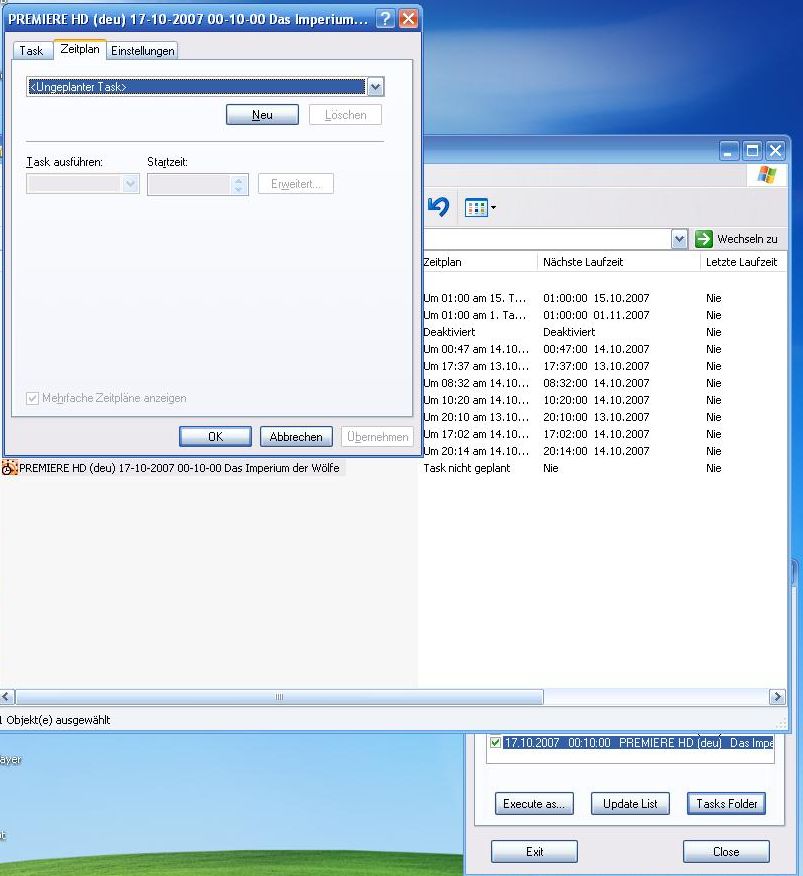Click the Windows flag logo
This screenshot has width=803, height=876.
tap(767, 175)
